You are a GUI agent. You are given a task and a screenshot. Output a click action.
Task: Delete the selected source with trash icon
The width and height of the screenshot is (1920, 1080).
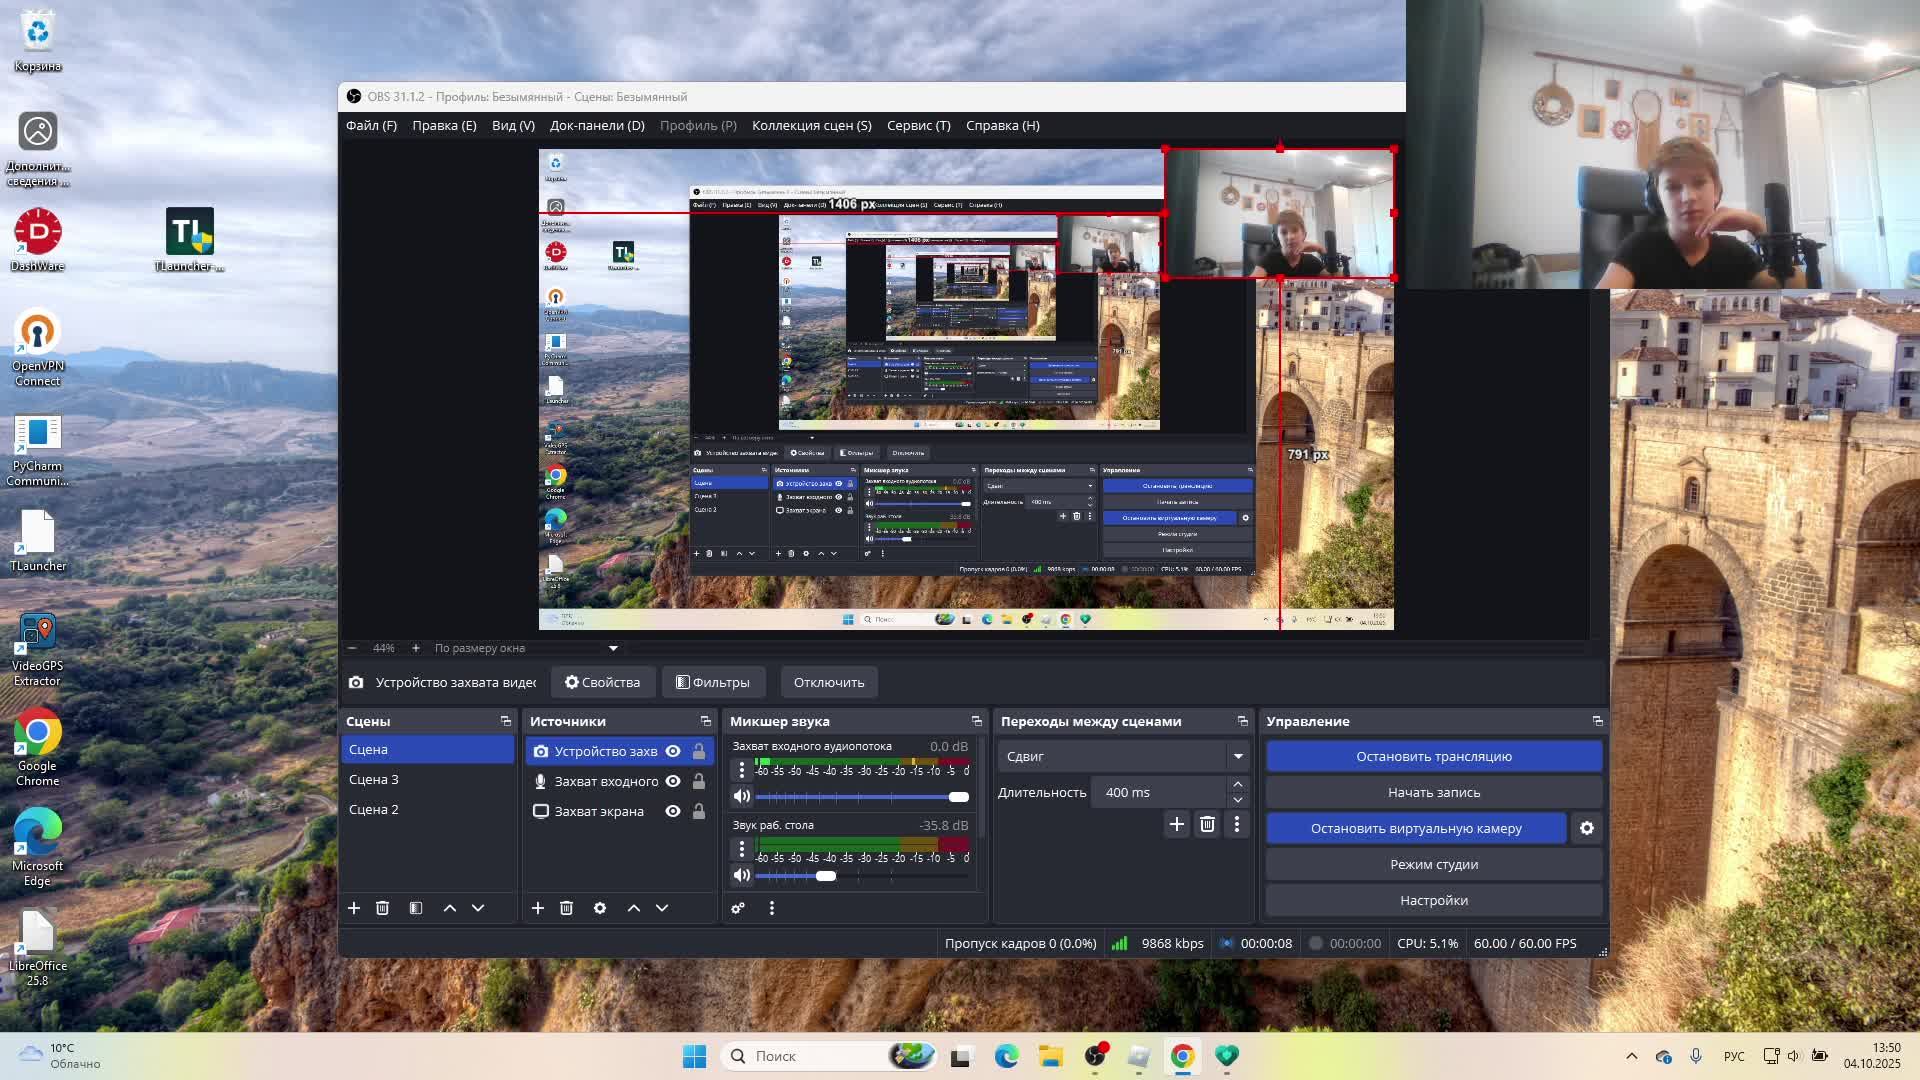tap(566, 908)
